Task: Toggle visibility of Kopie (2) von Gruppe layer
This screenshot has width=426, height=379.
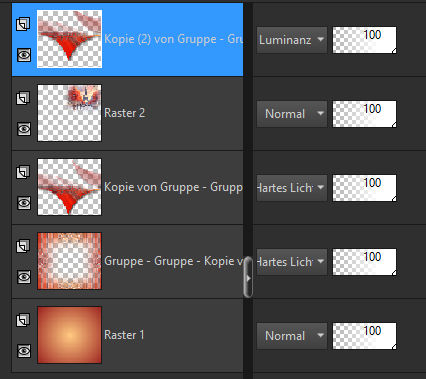Action: click(24, 55)
